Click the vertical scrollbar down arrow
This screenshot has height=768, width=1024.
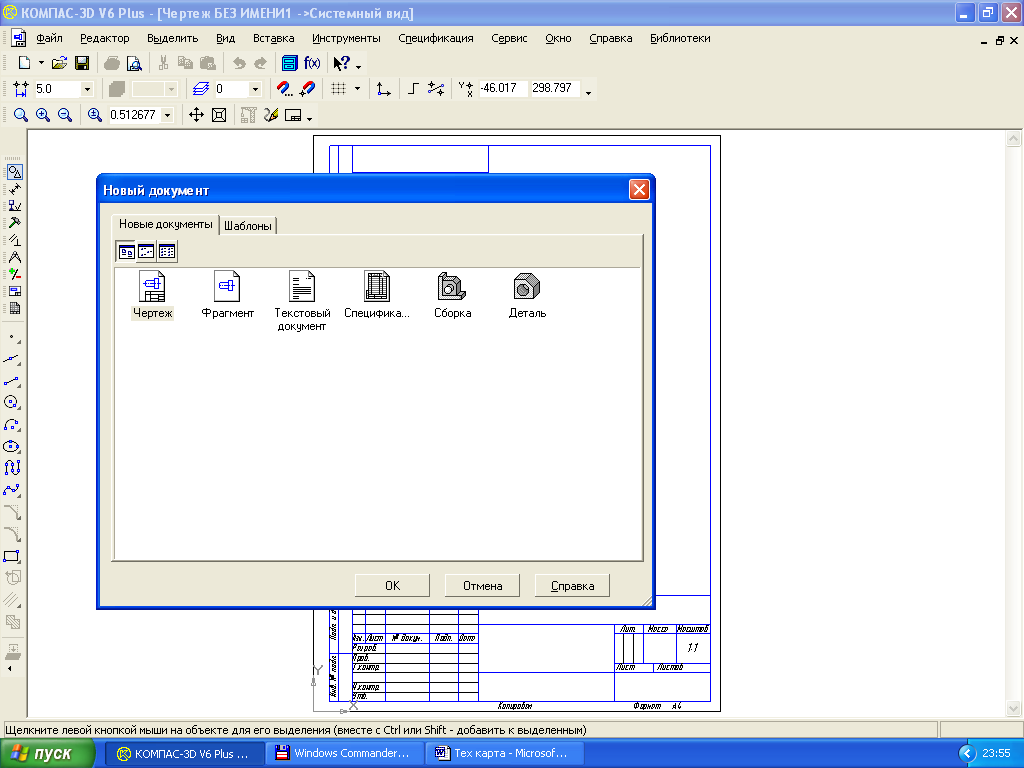tap(1014, 708)
